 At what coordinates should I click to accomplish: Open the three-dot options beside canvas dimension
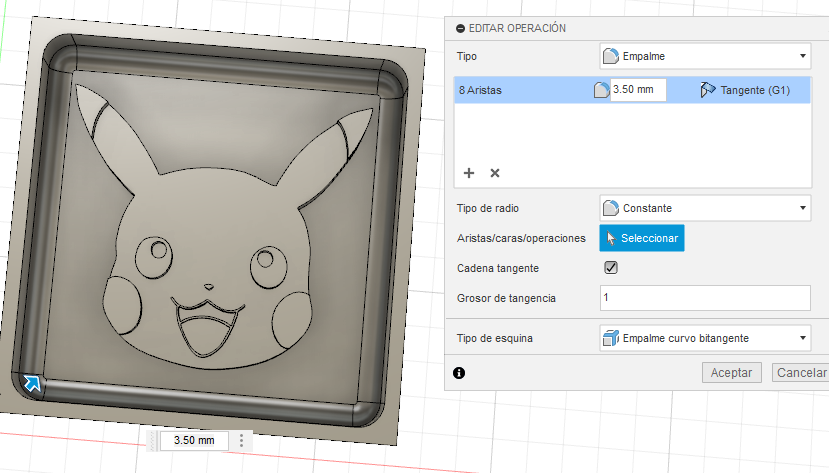point(242,440)
